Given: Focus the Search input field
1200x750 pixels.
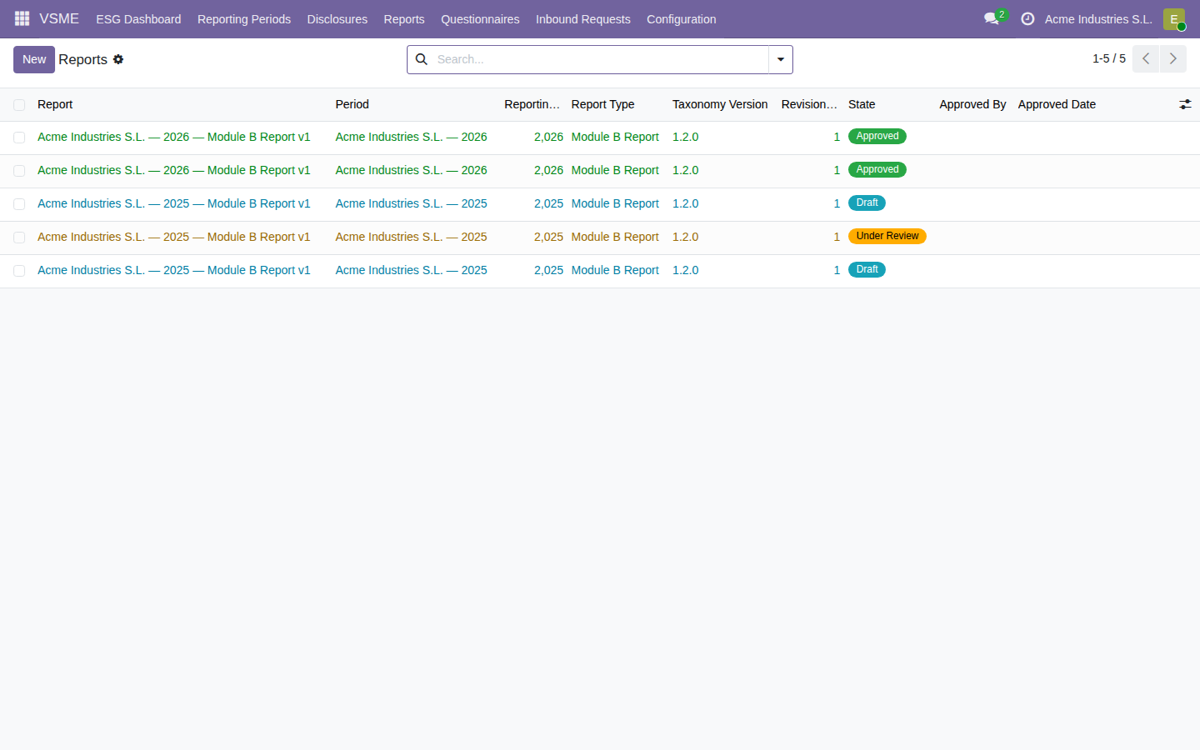Looking at the screenshot, I should [600, 60].
